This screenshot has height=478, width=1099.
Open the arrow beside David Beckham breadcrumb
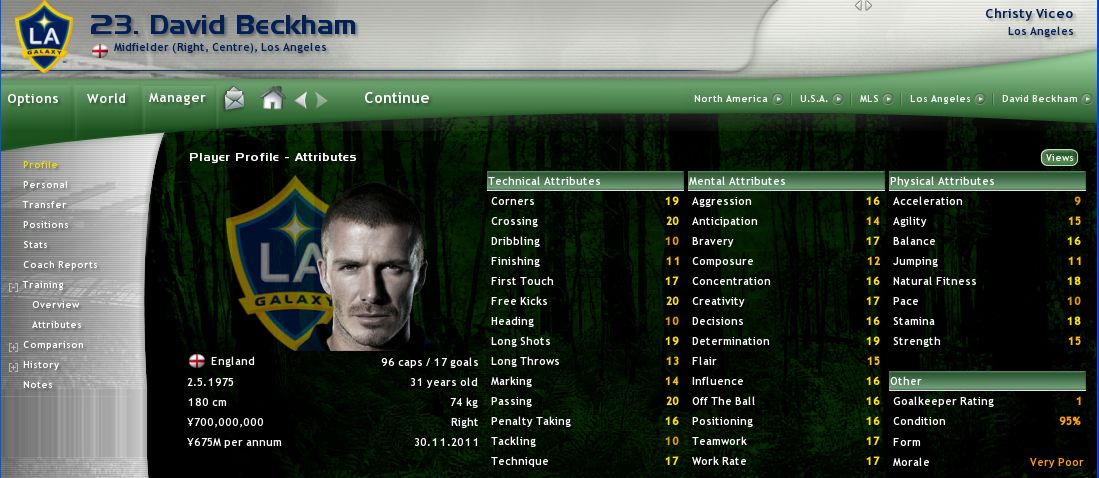1087,99
